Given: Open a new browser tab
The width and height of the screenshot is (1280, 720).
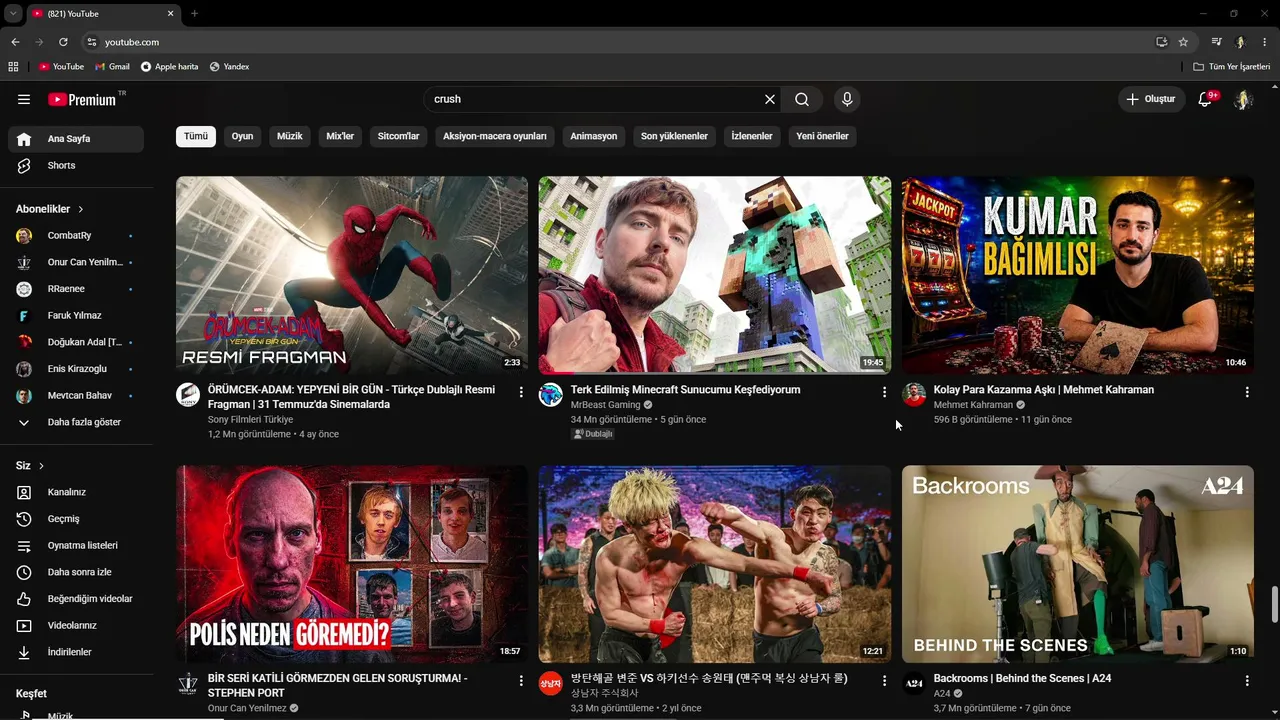Looking at the screenshot, I should [194, 14].
